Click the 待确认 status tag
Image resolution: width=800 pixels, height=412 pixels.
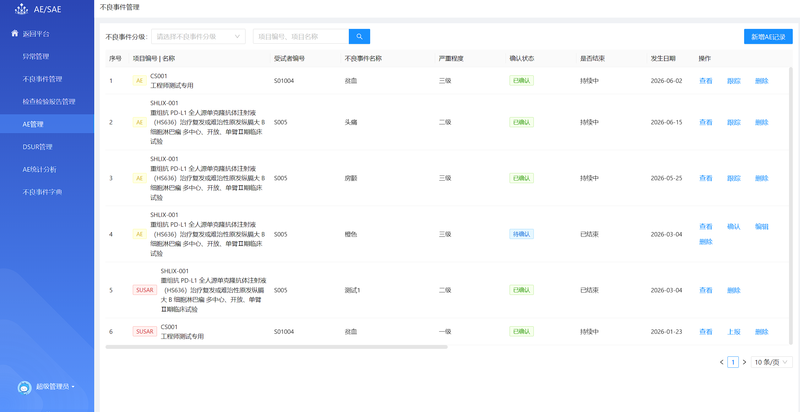pyautogui.click(x=521, y=234)
